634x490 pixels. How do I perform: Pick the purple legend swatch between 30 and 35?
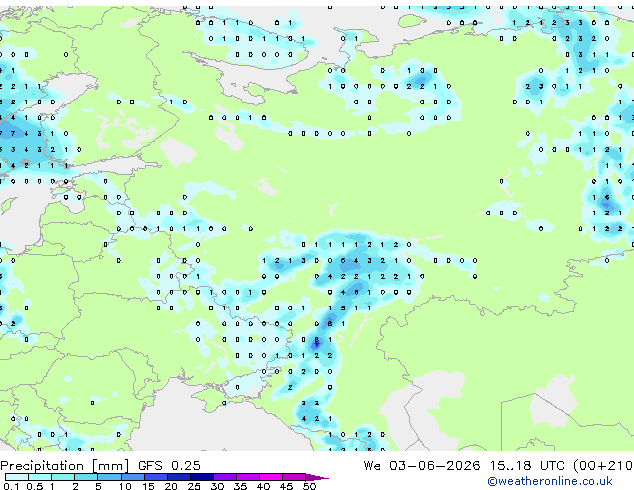(225, 477)
